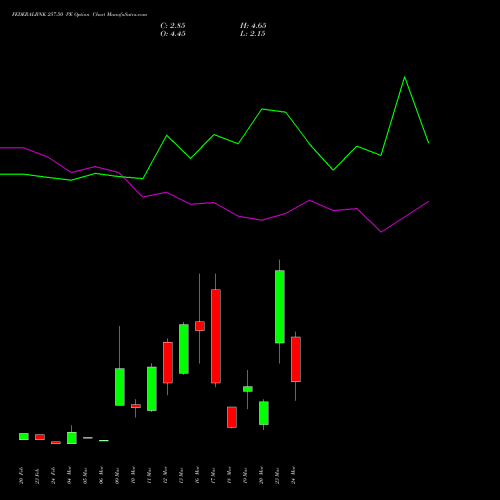Select the red candlestick for 18 Mar
500x500 pixels.
point(232,417)
